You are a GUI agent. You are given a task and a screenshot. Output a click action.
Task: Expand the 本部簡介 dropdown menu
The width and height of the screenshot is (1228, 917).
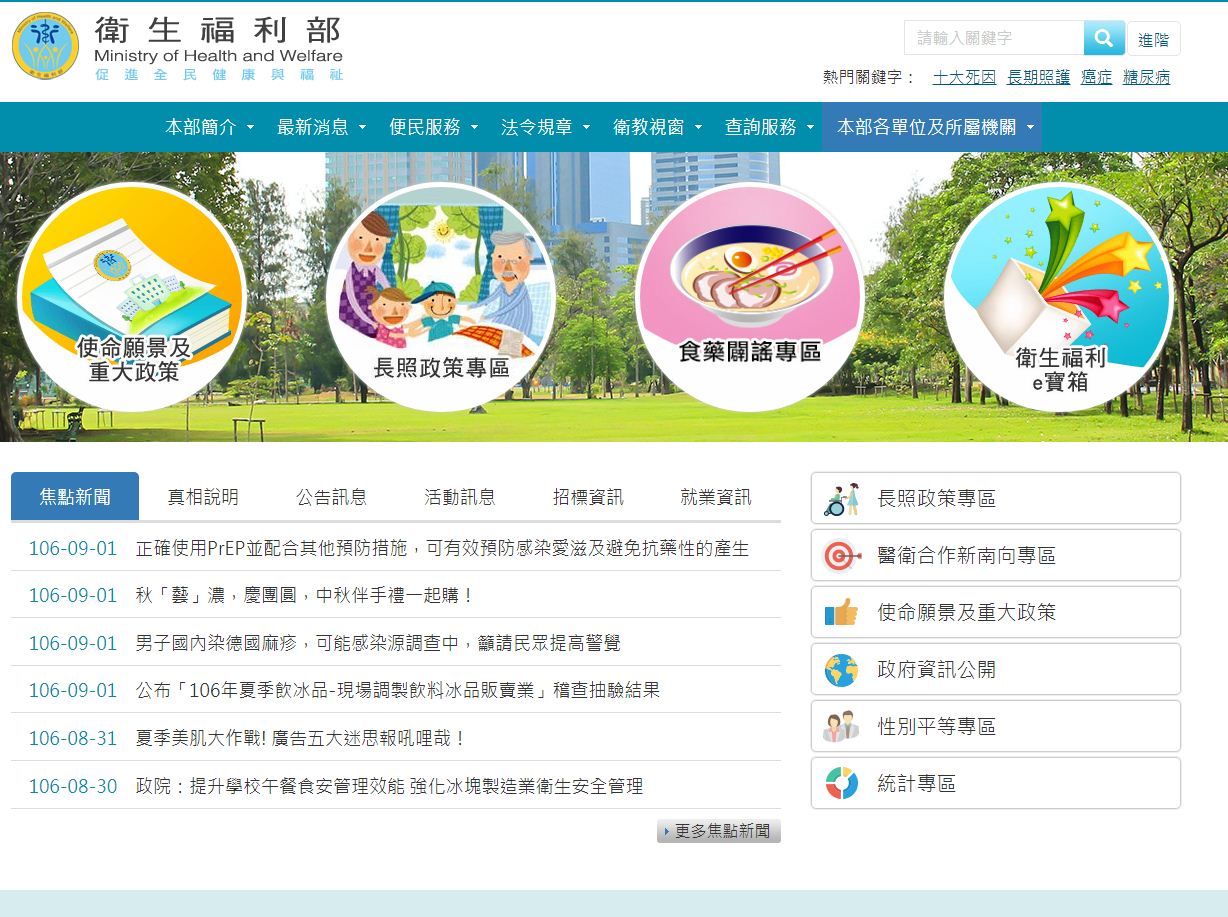tap(210, 127)
